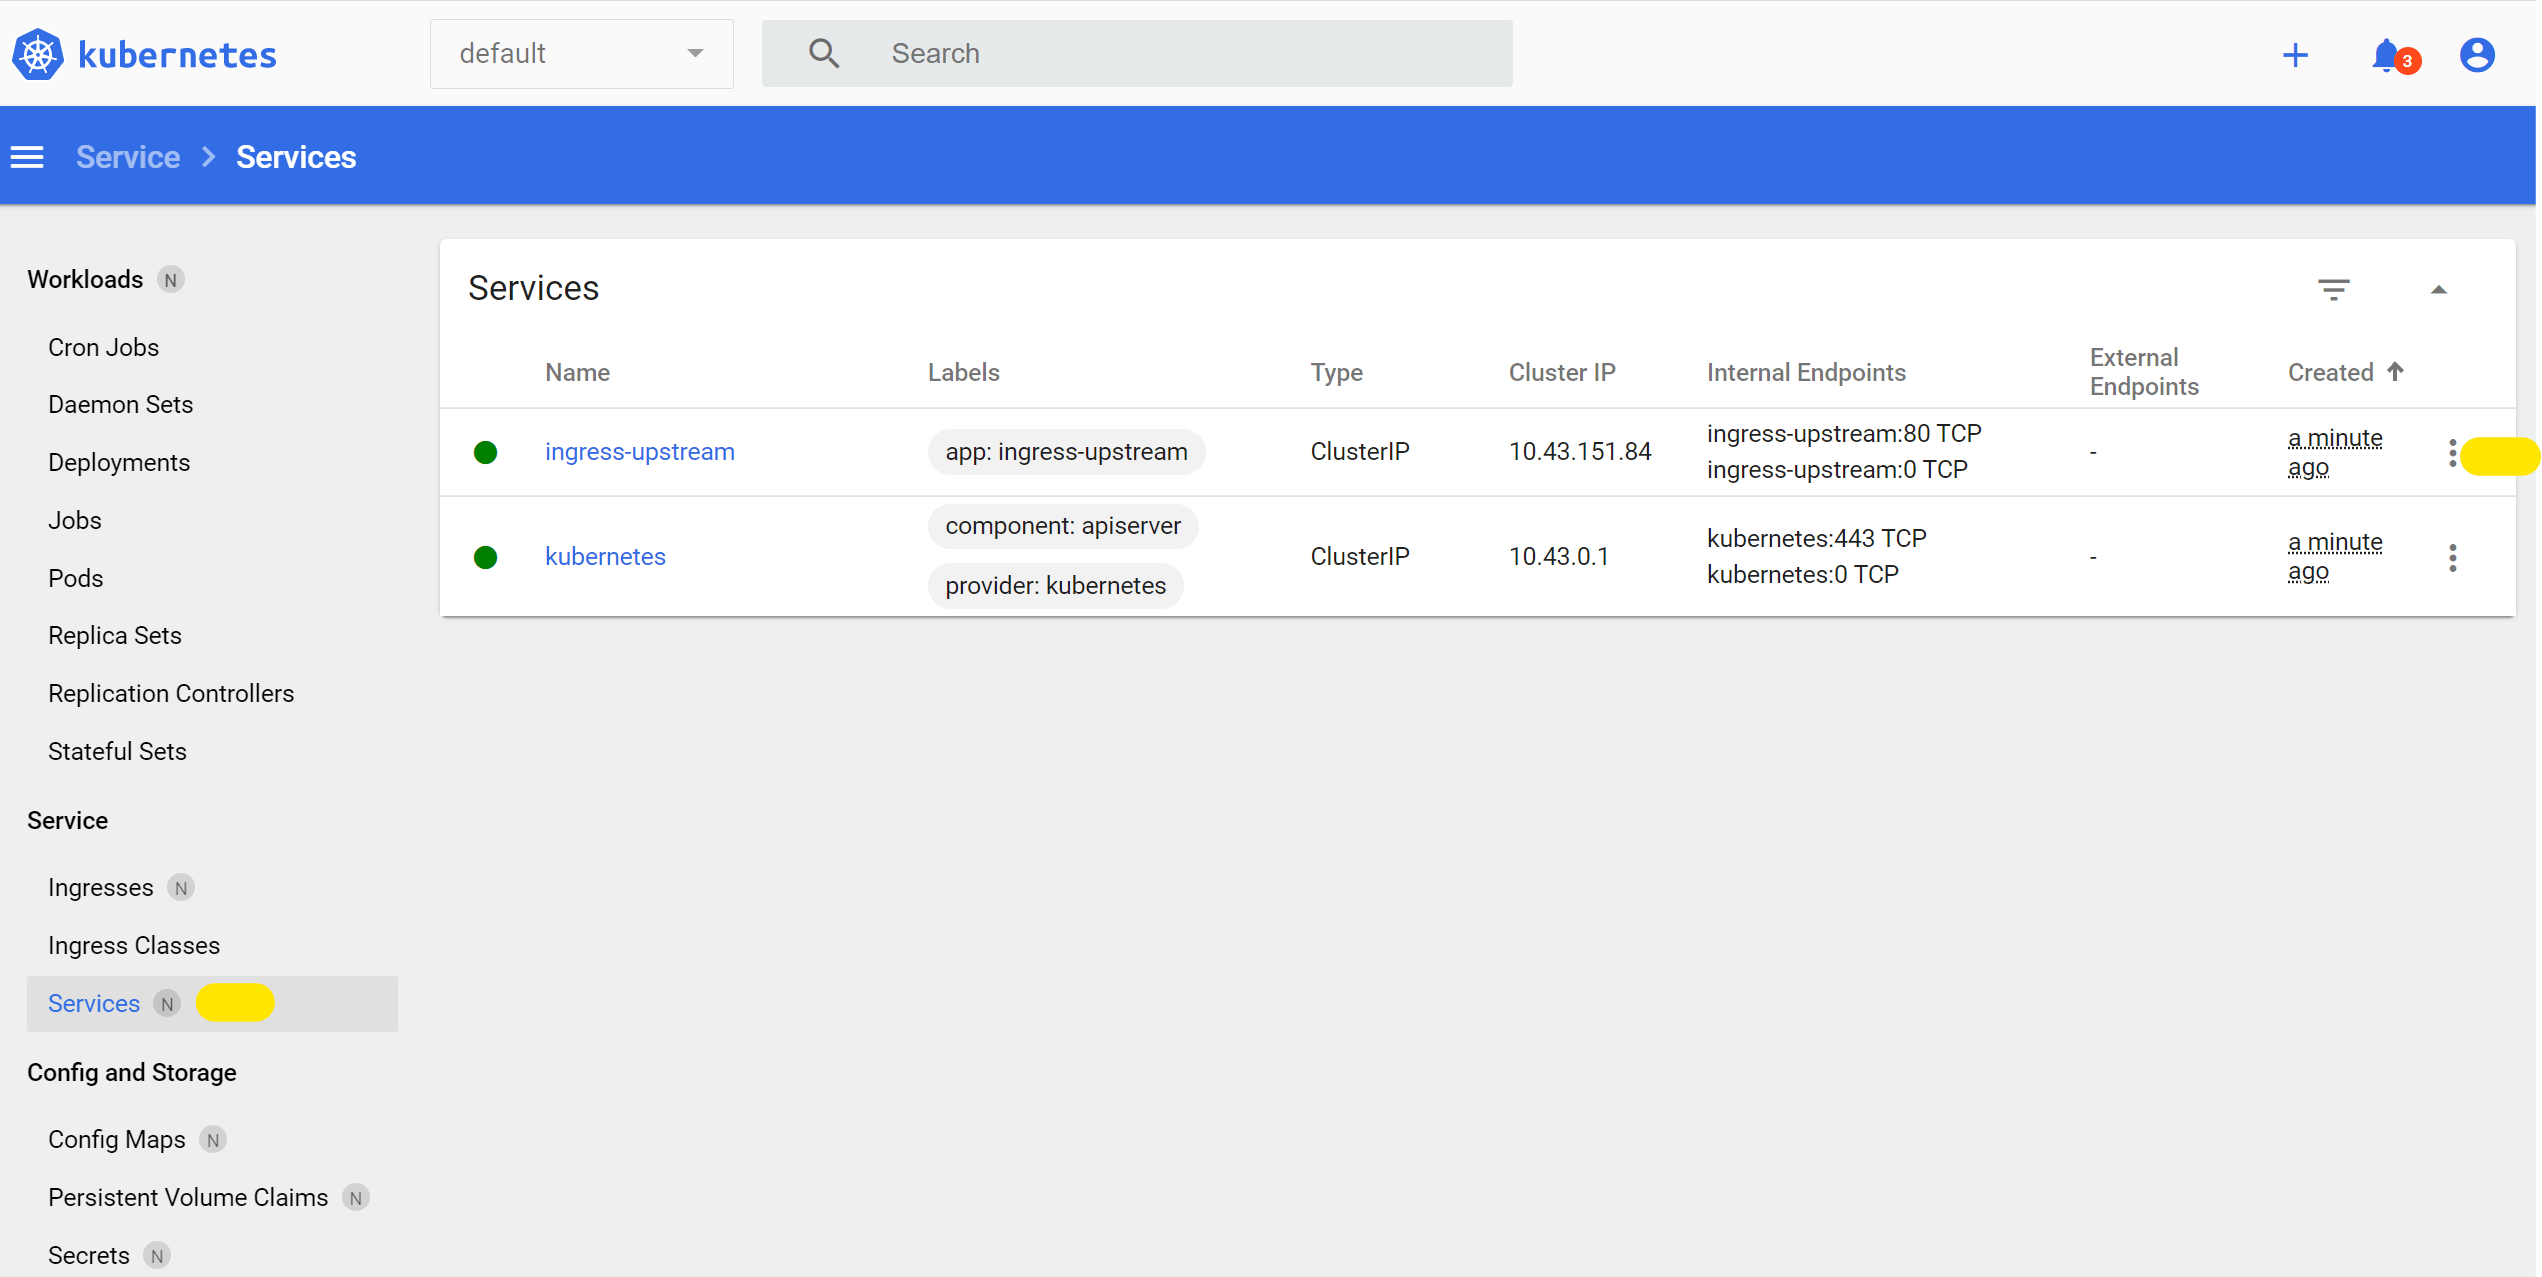The width and height of the screenshot is (2542, 1277).
Task: Click endpoint 'ingress-upstream:80 TCP'
Action: pos(1844,434)
